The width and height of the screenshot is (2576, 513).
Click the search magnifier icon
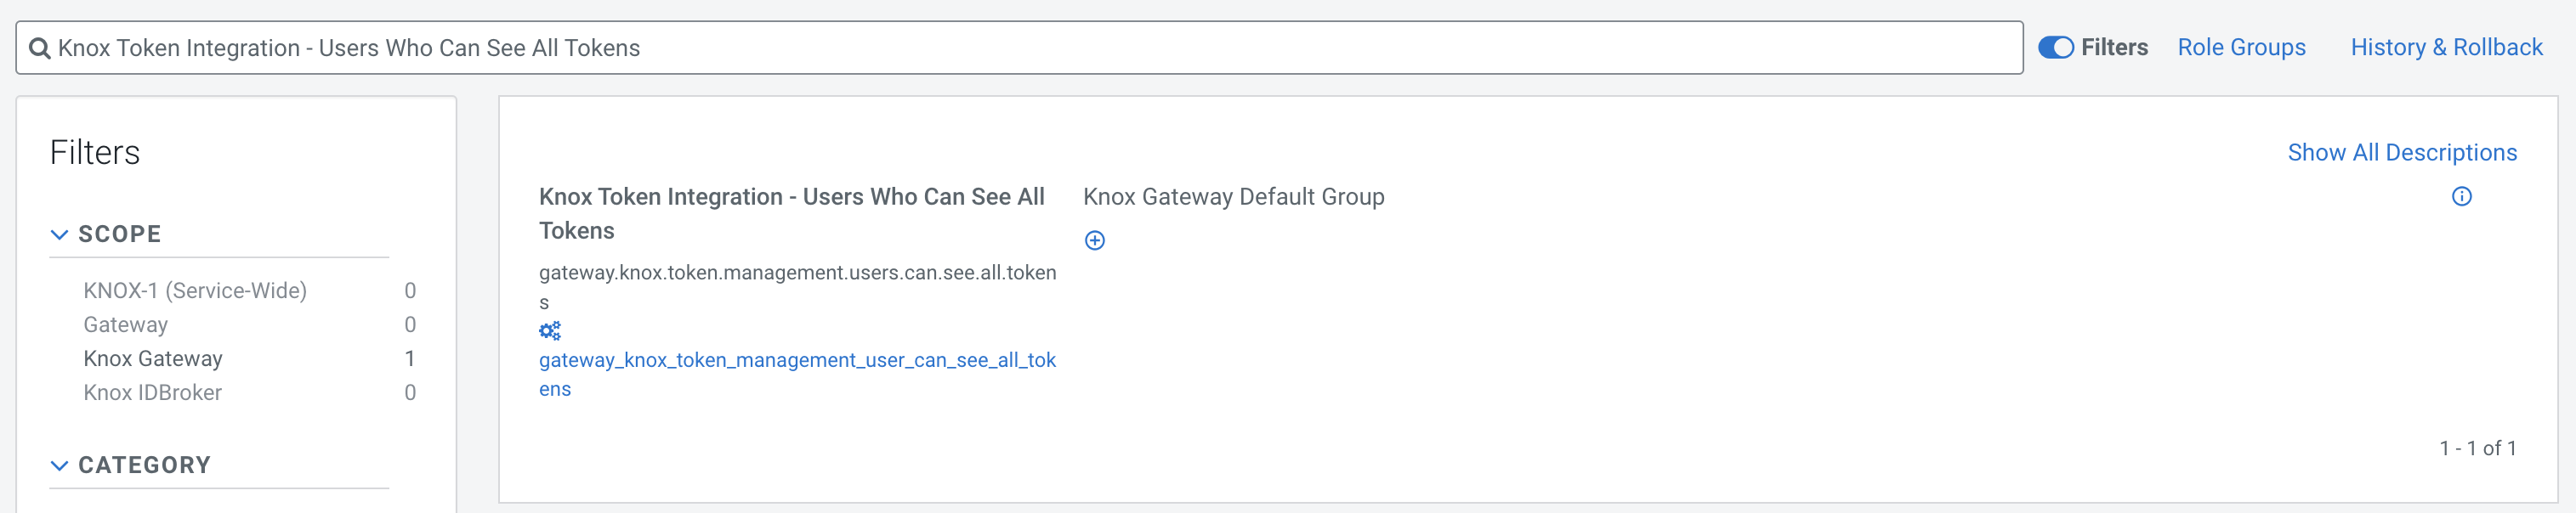(39, 48)
